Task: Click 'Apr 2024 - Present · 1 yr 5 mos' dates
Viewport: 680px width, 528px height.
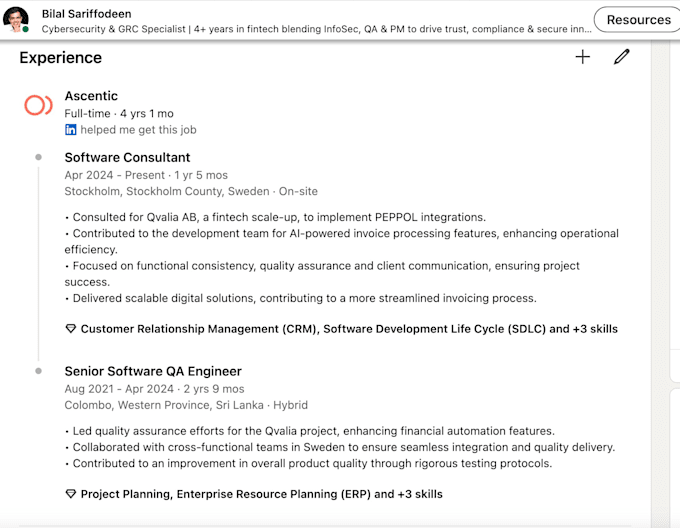Action: [146, 175]
